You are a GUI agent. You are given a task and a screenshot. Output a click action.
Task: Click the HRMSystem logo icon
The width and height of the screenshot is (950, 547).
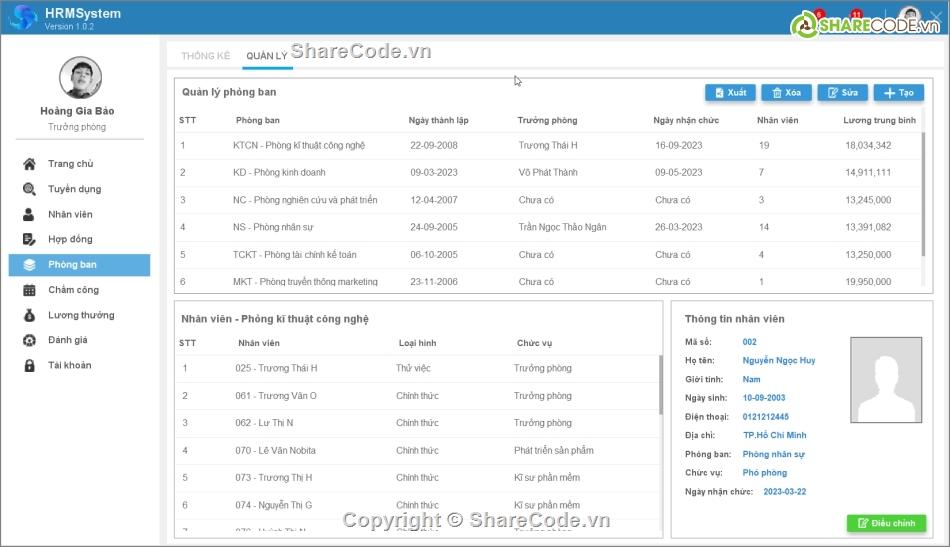click(22, 17)
